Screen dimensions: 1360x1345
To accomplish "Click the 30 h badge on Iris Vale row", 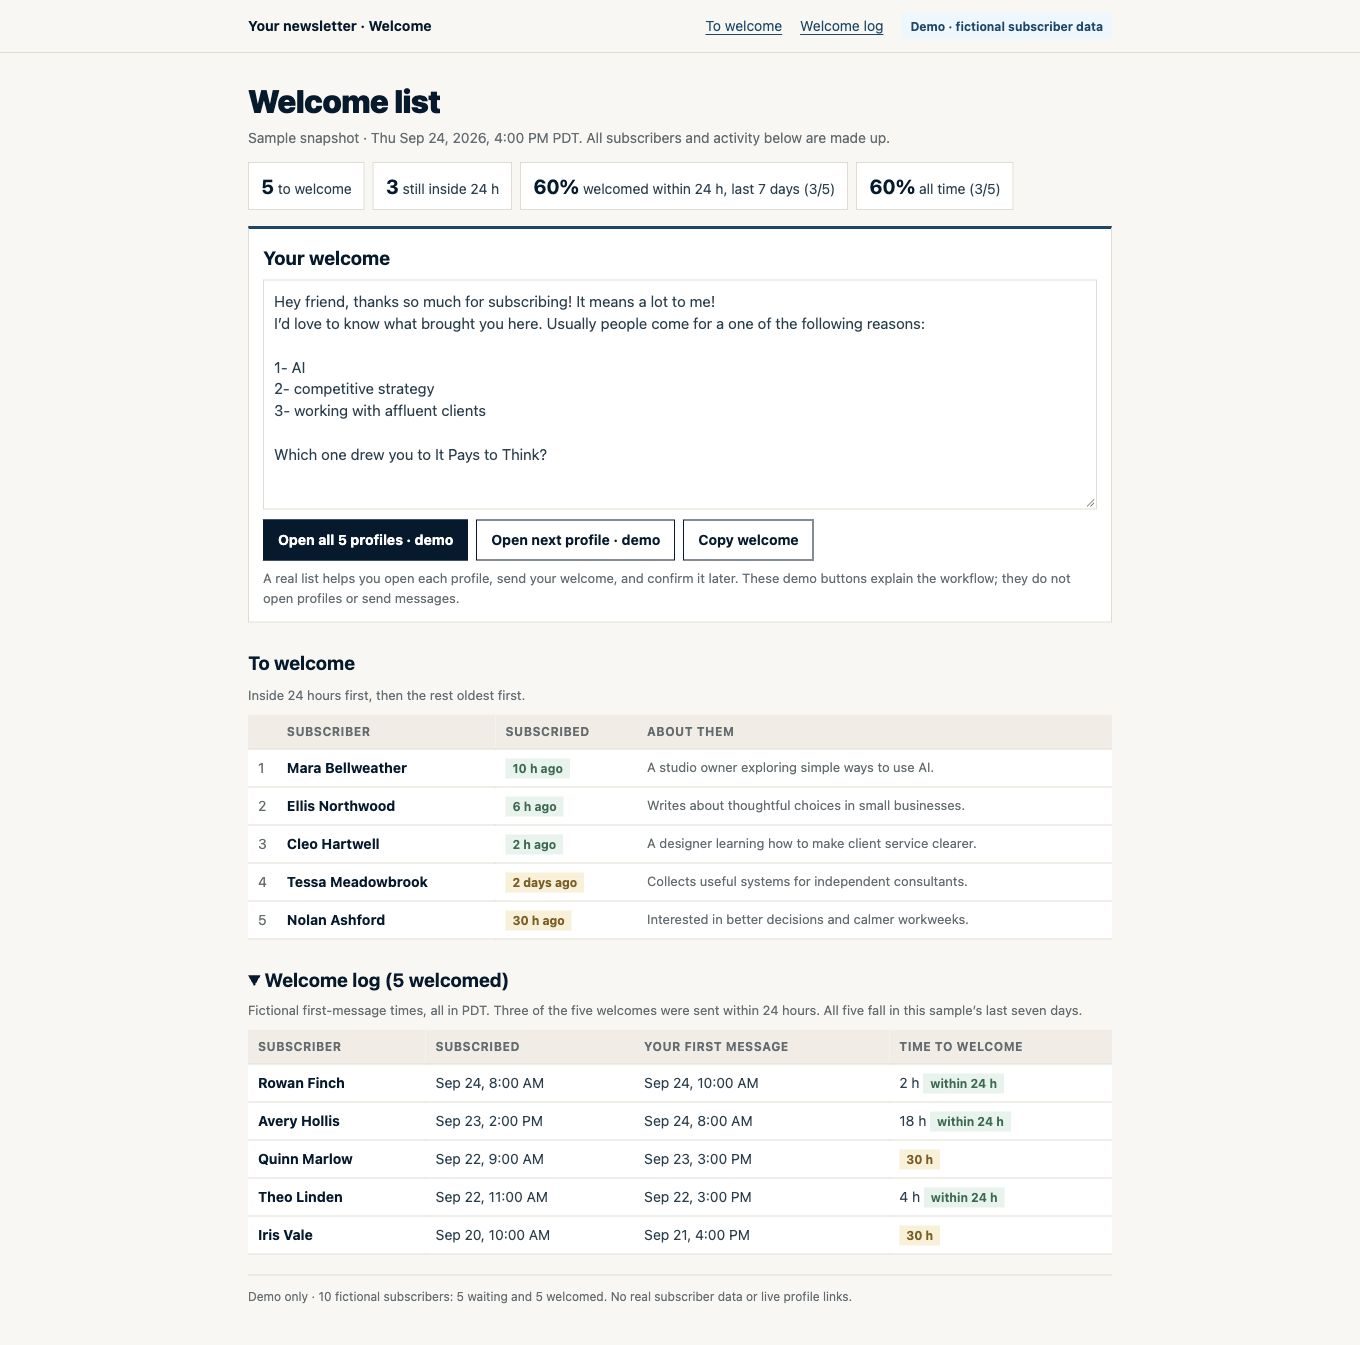I will pyautogui.click(x=919, y=1236).
